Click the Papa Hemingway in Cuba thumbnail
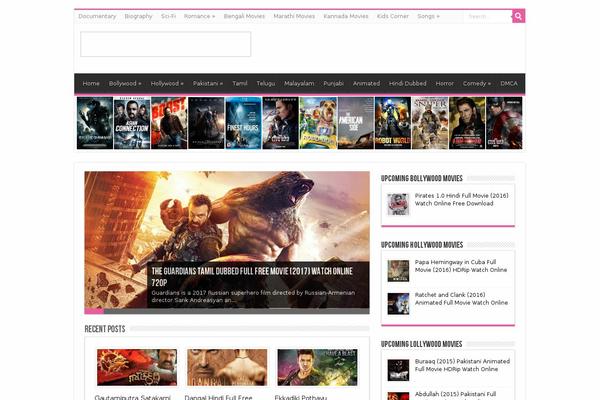The image size is (600, 400). [398, 271]
